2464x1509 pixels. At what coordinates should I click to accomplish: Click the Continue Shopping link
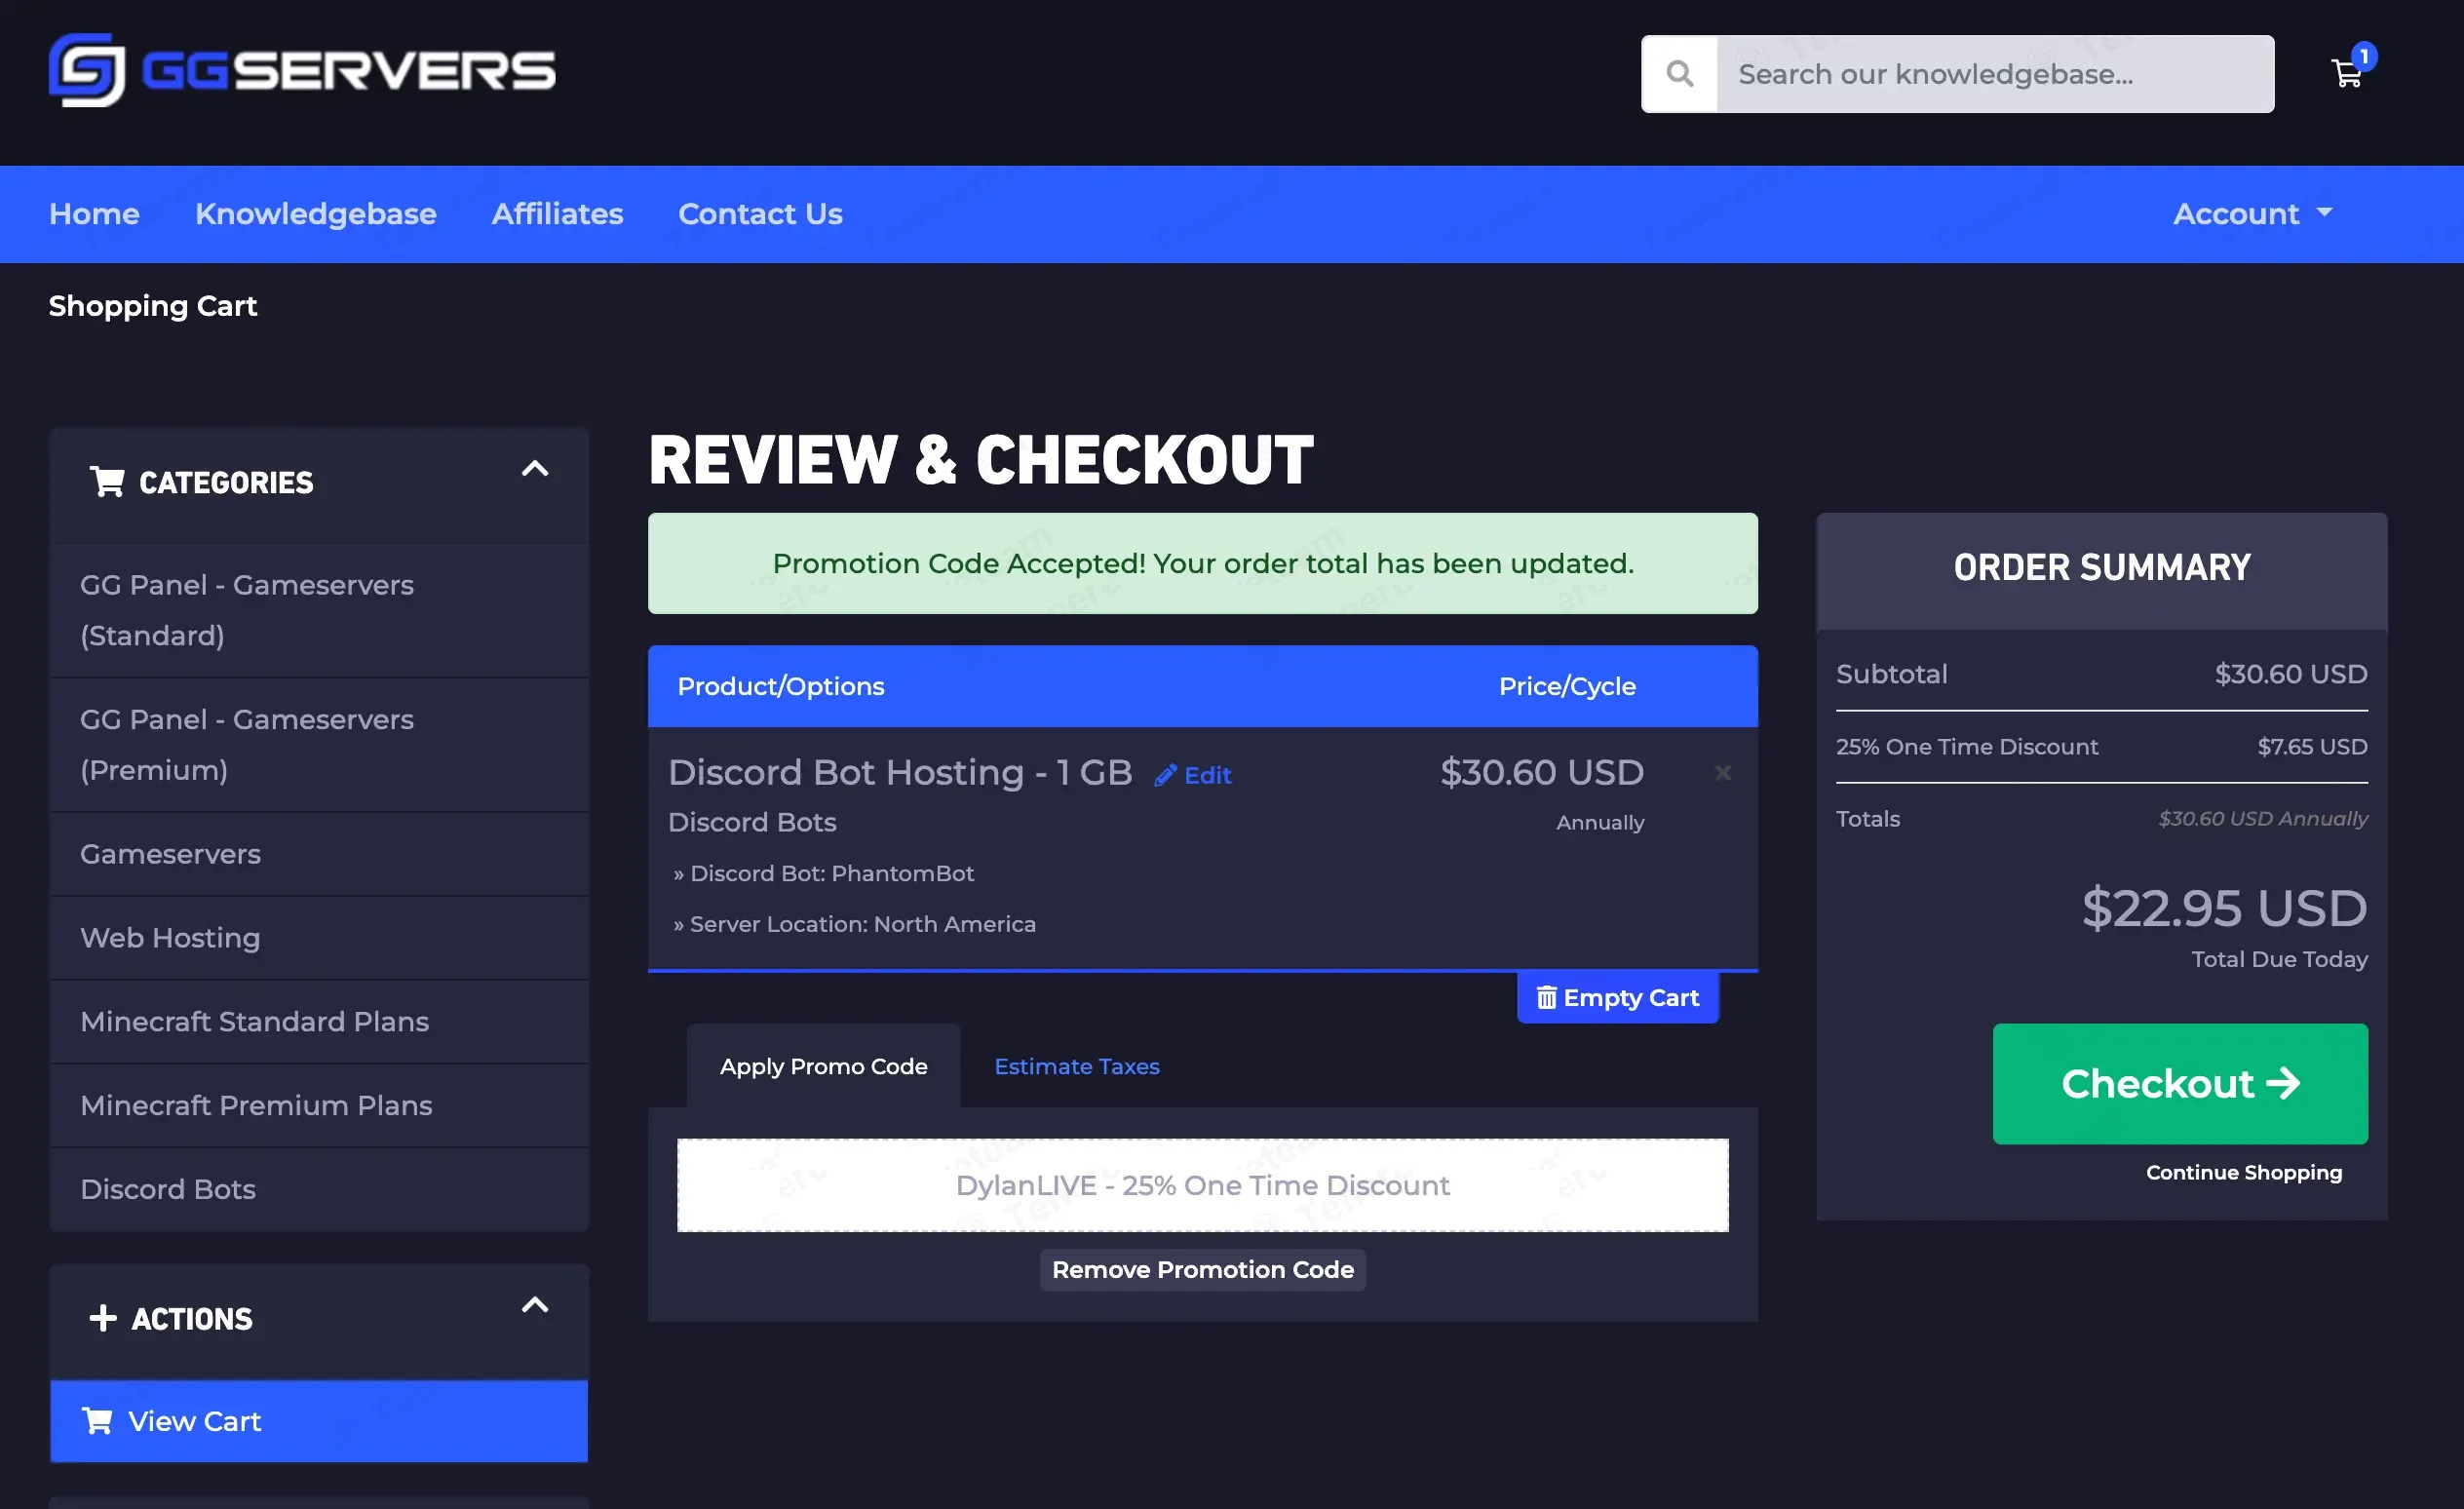tap(2243, 1172)
